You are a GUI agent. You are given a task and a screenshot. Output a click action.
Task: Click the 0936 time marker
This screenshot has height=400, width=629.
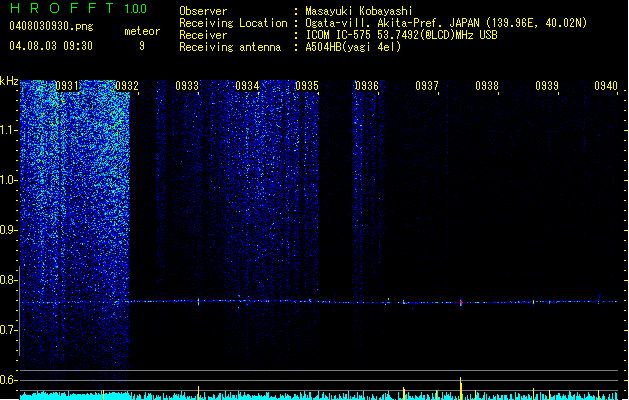pos(367,86)
